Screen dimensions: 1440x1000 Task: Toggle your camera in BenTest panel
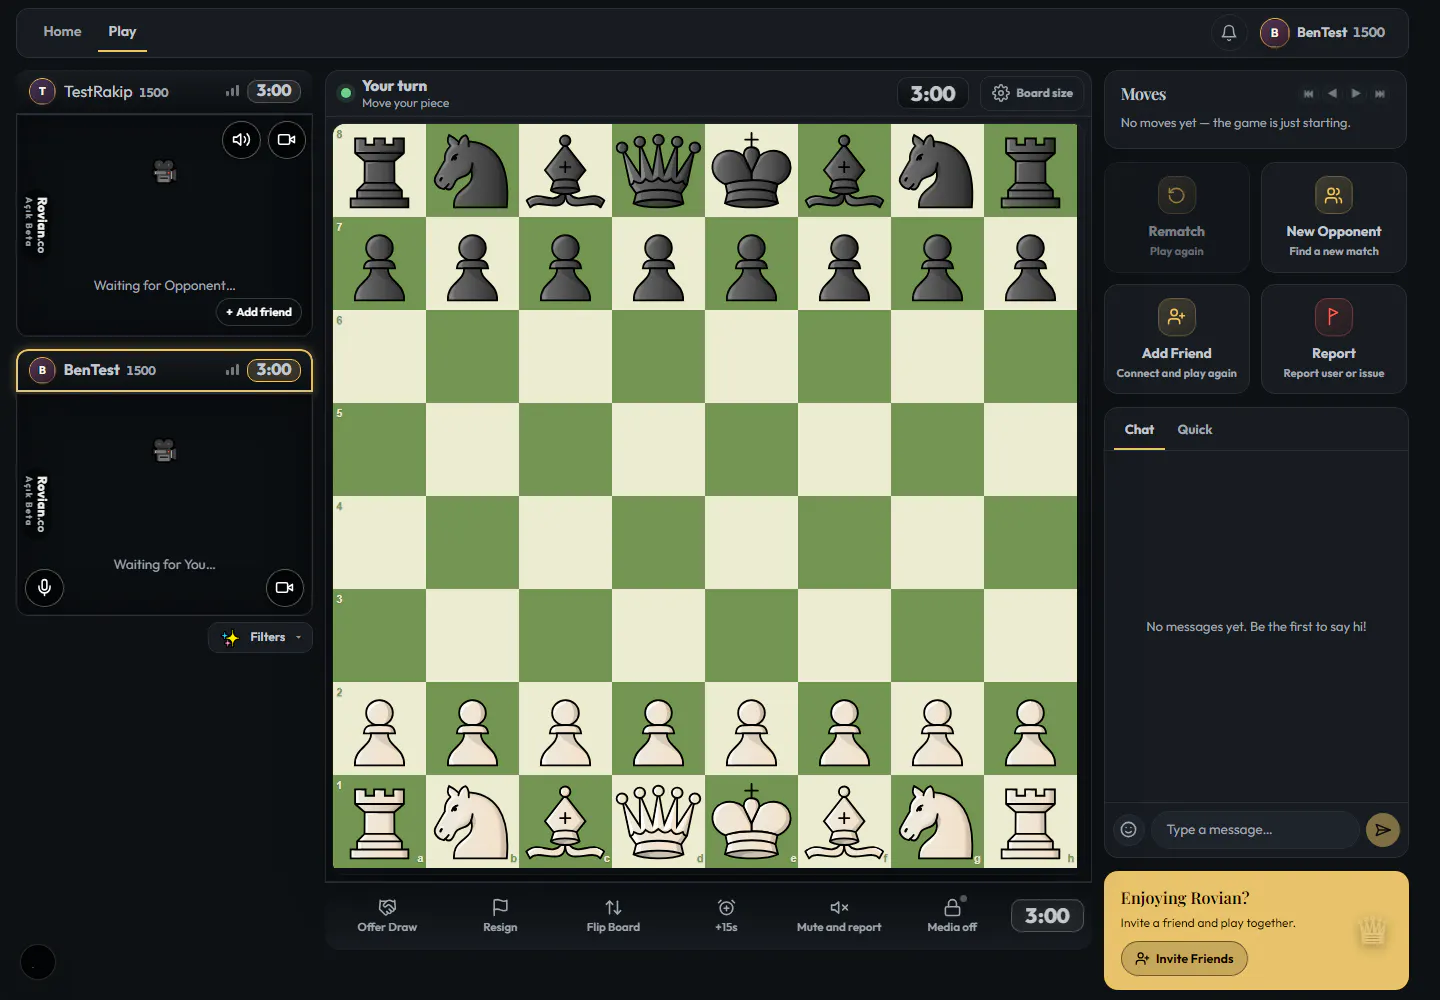point(285,587)
